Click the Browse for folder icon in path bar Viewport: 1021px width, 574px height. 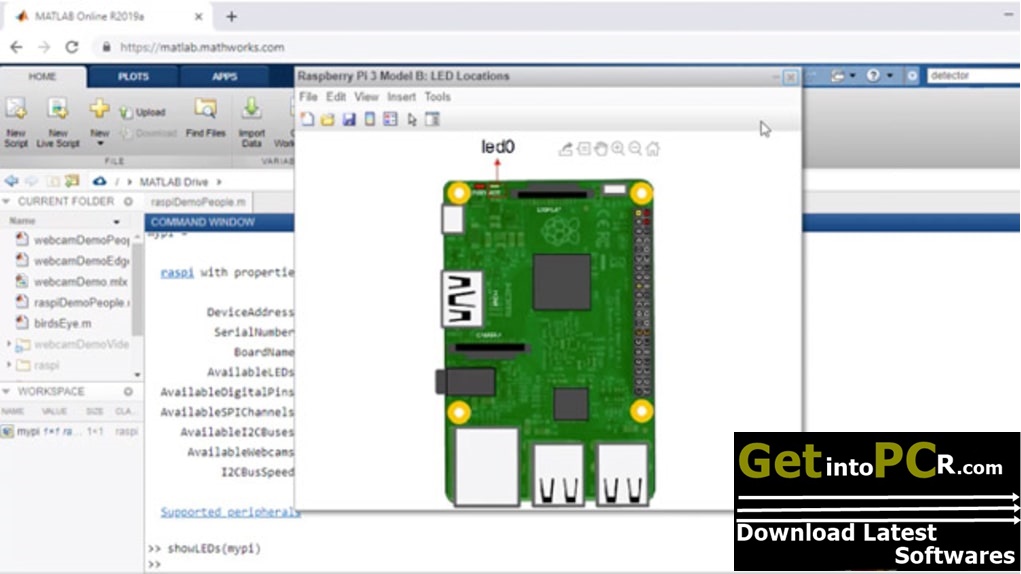pos(72,181)
